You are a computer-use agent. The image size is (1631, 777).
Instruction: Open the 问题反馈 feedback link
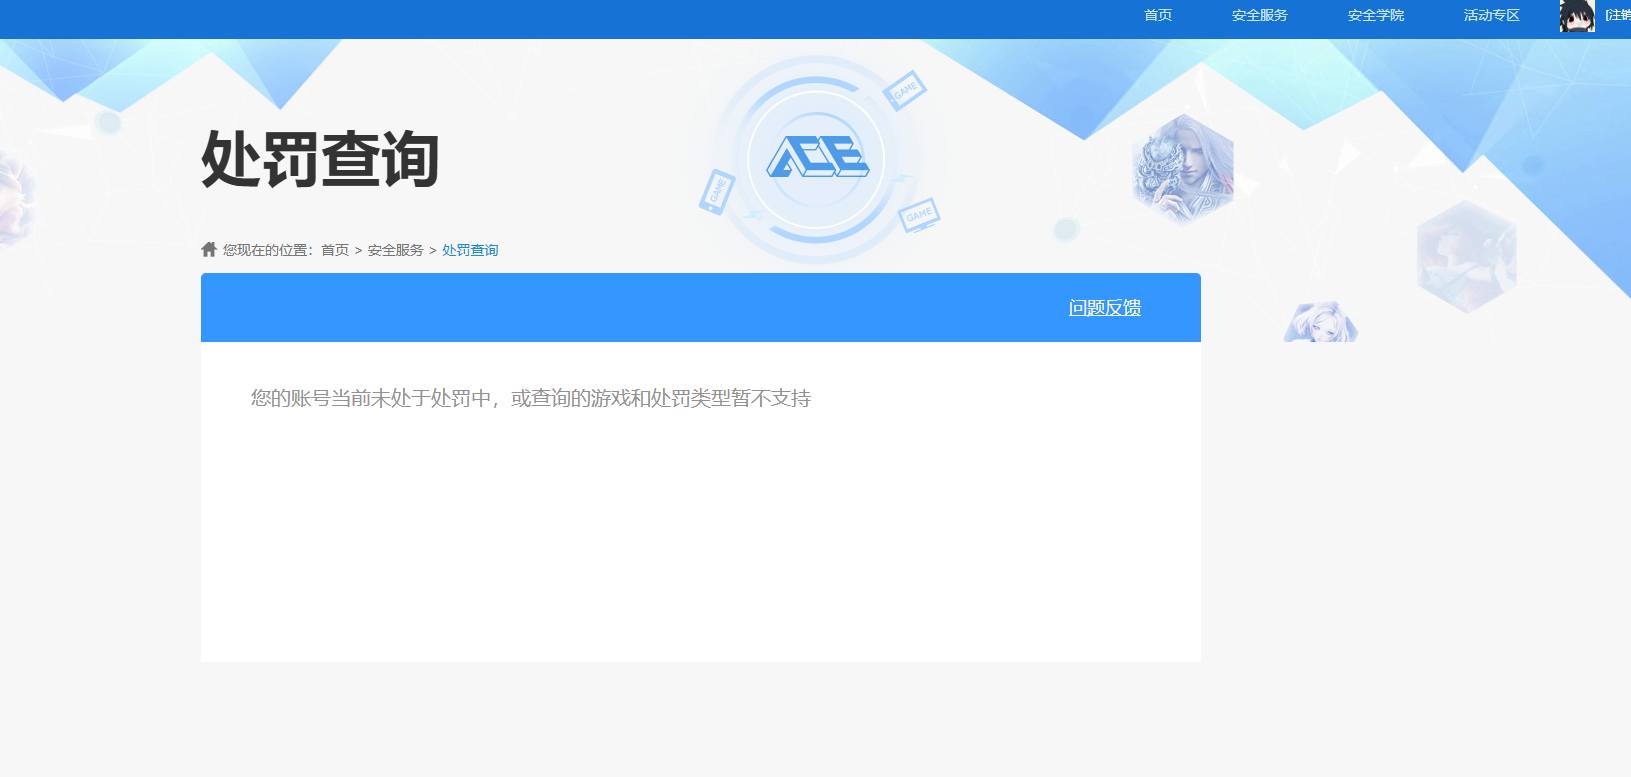1105,308
